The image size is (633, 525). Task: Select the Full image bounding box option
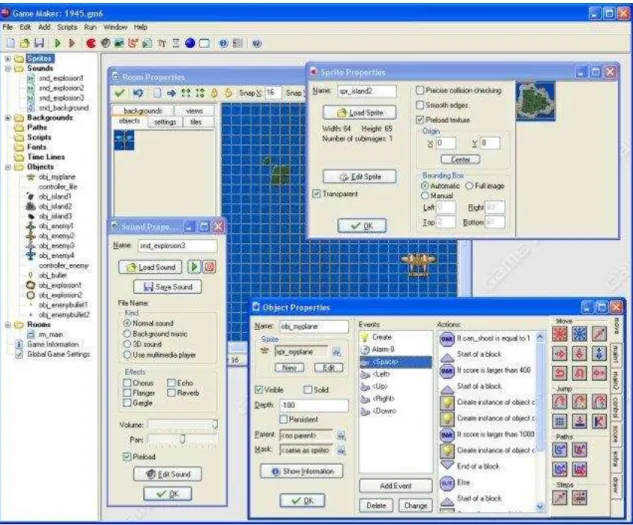(469, 186)
